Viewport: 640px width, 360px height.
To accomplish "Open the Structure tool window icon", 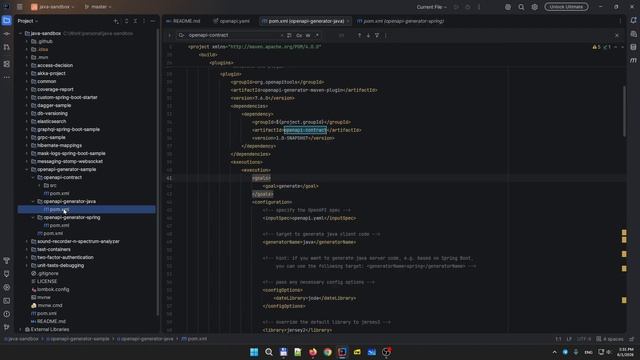I will (7, 64).
